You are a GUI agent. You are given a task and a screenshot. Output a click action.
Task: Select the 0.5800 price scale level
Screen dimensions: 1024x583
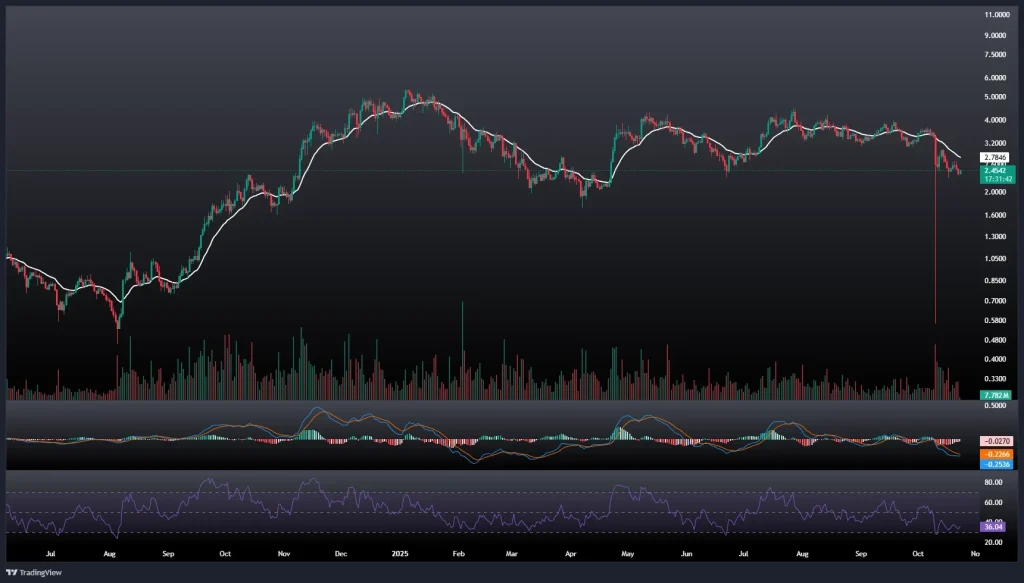pos(996,320)
